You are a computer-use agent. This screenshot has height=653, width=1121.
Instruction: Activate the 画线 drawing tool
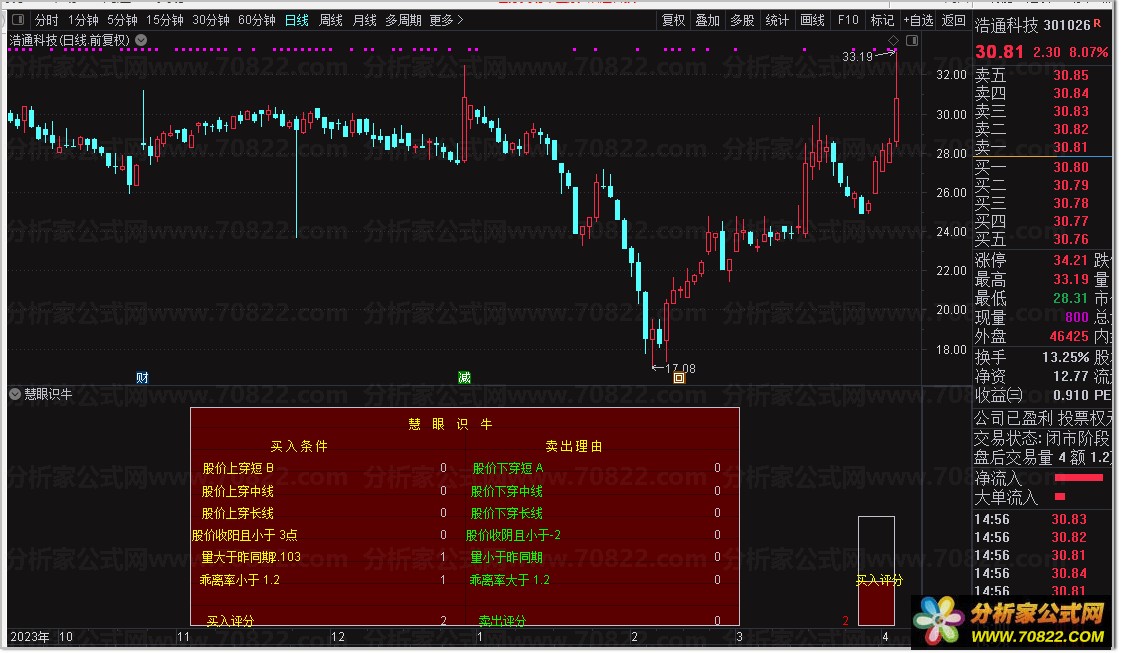click(812, 20)
